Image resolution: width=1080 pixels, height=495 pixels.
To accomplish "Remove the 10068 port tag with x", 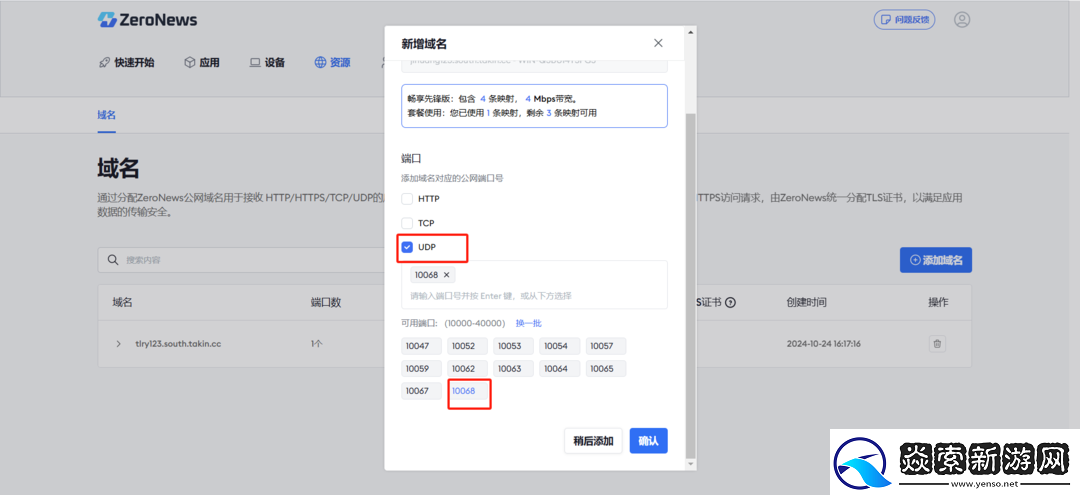I will (x=446, y=275).
